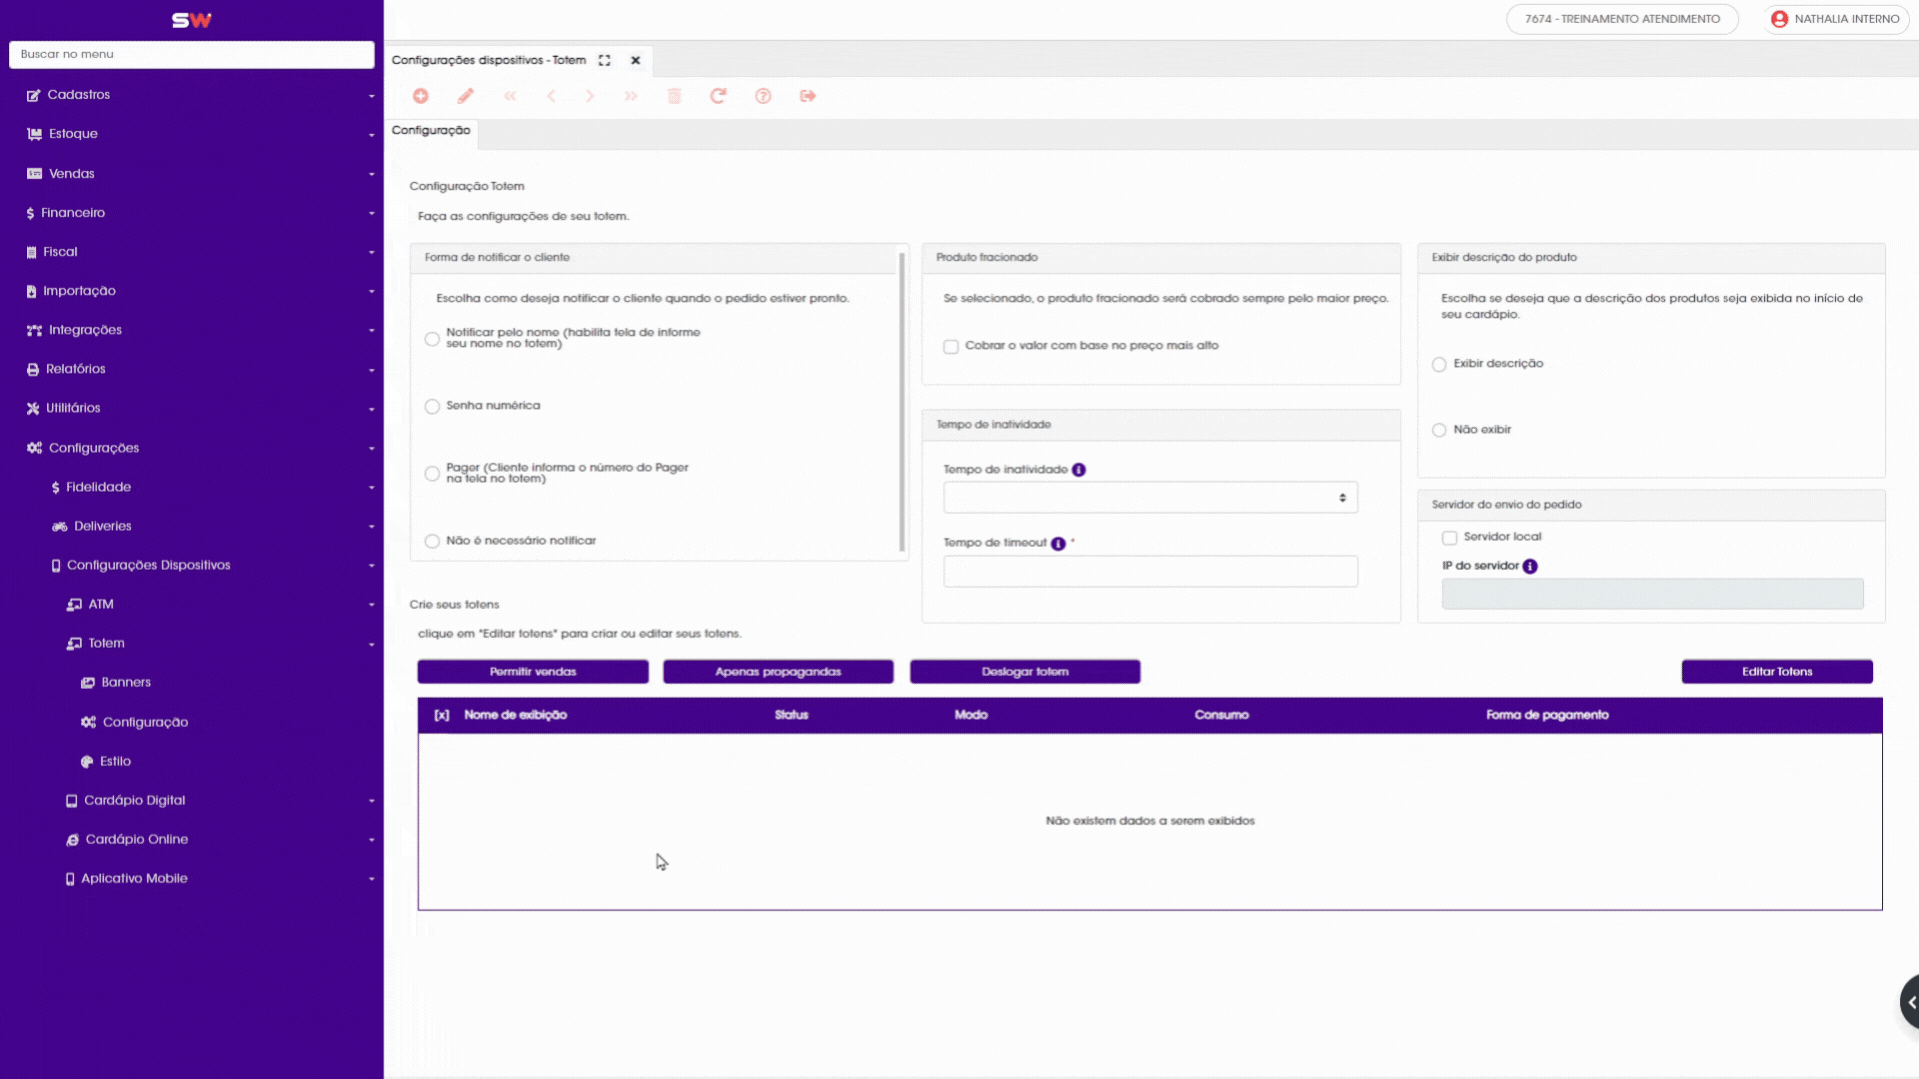The height and width of the screenshot is (1079, 1919).
Task: Click the edit pencil toolbar icon
Action: [x=465, y=96]
